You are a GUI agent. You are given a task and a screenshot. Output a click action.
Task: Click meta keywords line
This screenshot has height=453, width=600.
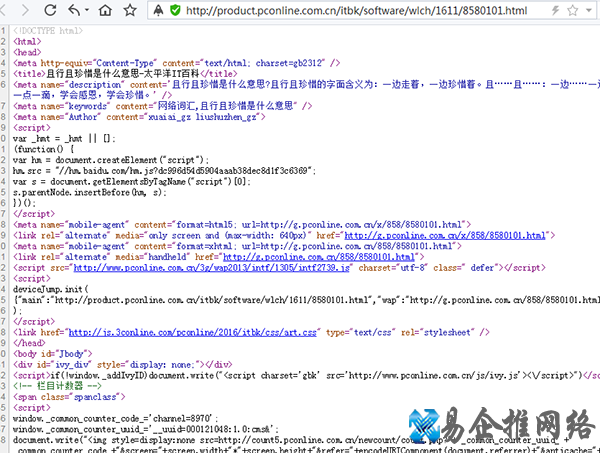coord(163,106)
